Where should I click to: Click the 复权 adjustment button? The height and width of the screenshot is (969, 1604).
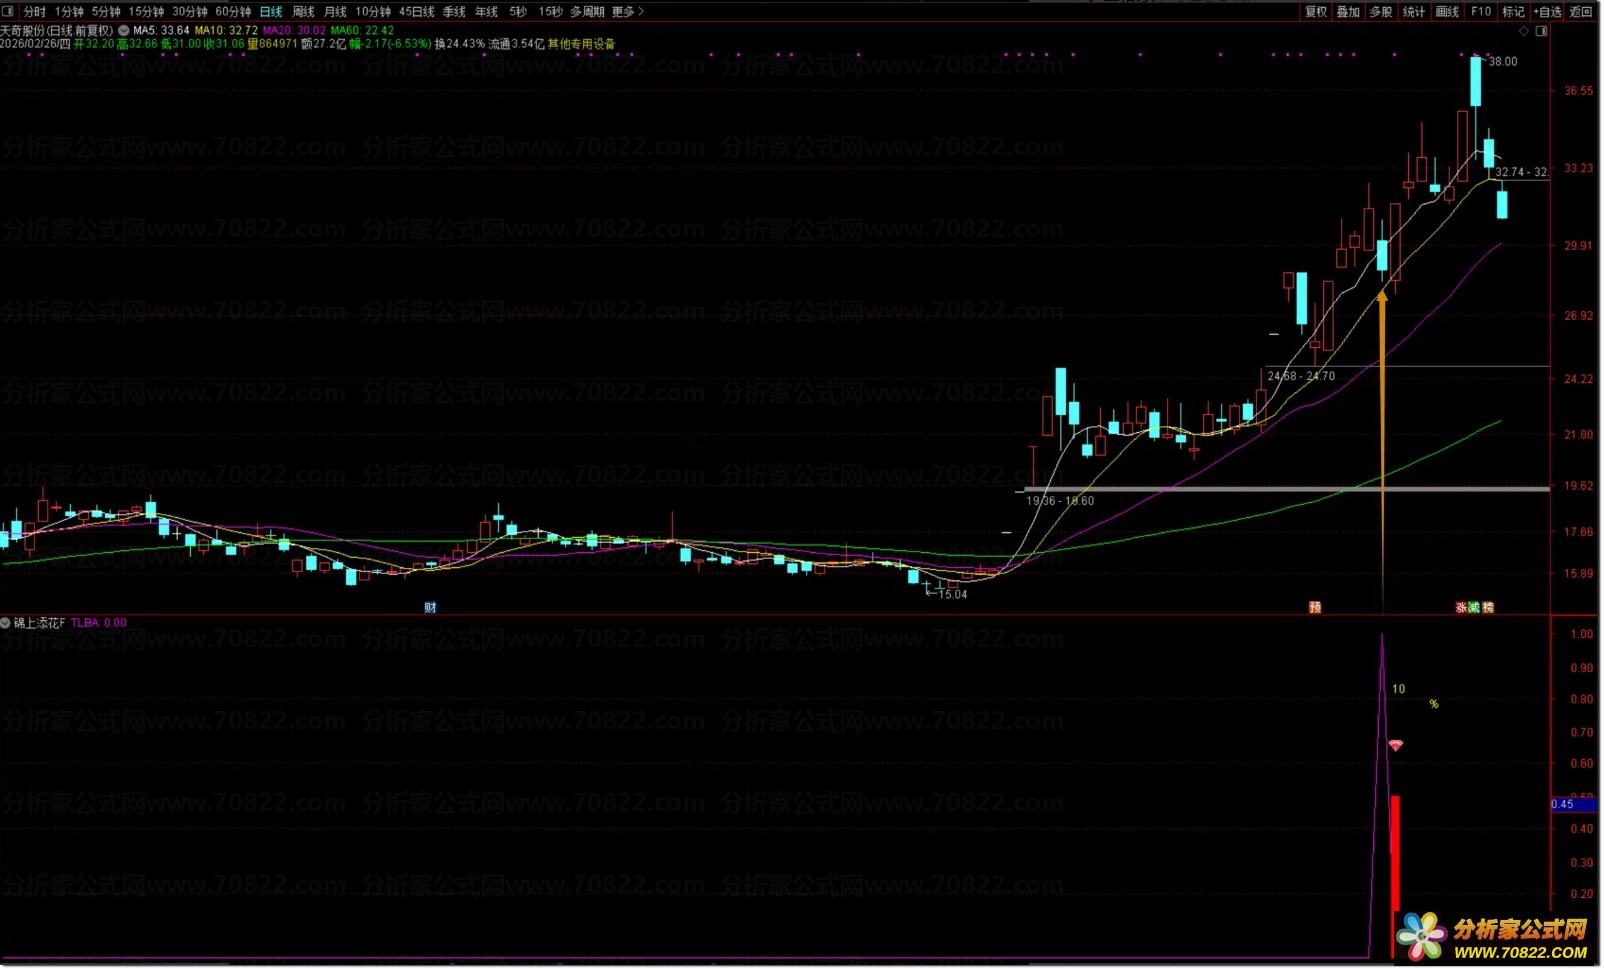tap(1316, 12)
